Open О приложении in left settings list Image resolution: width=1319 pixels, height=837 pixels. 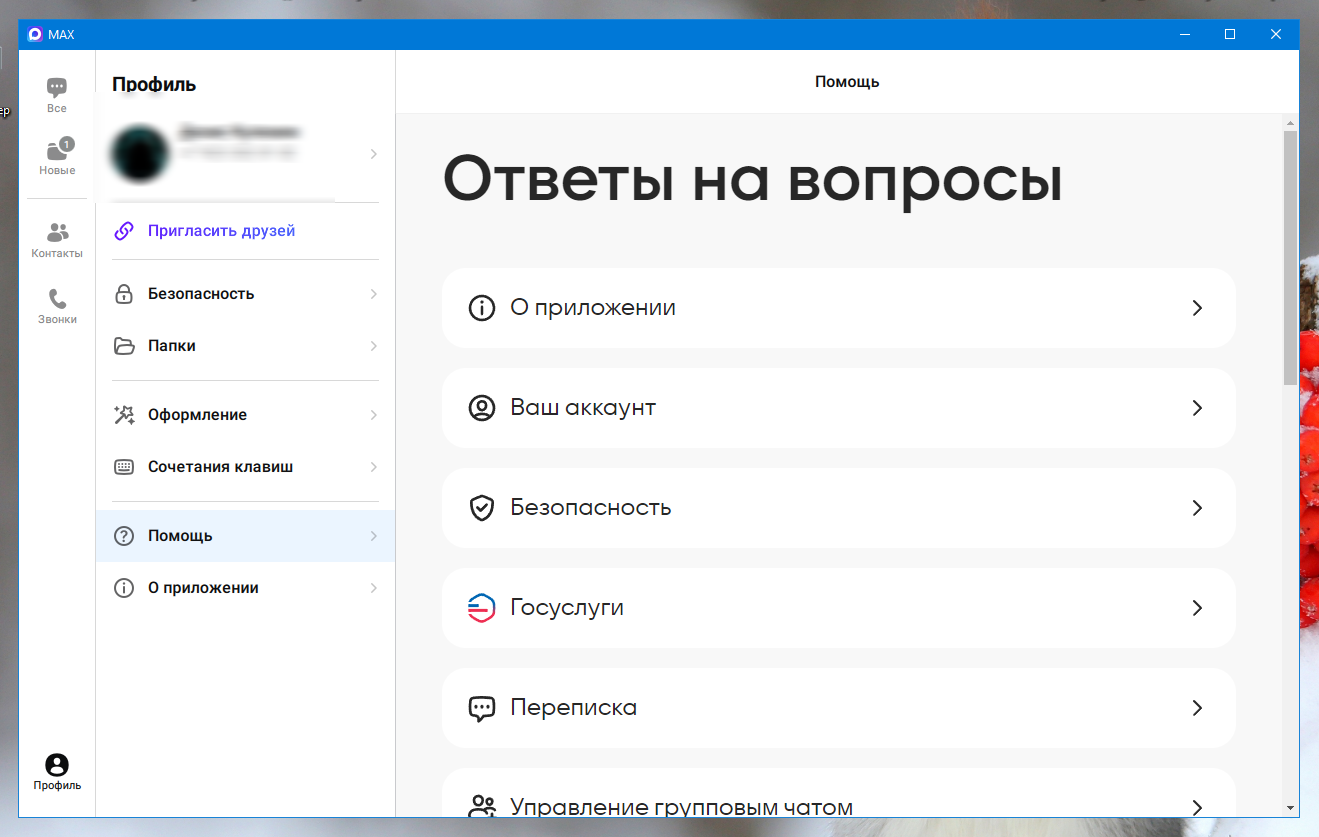245,588
